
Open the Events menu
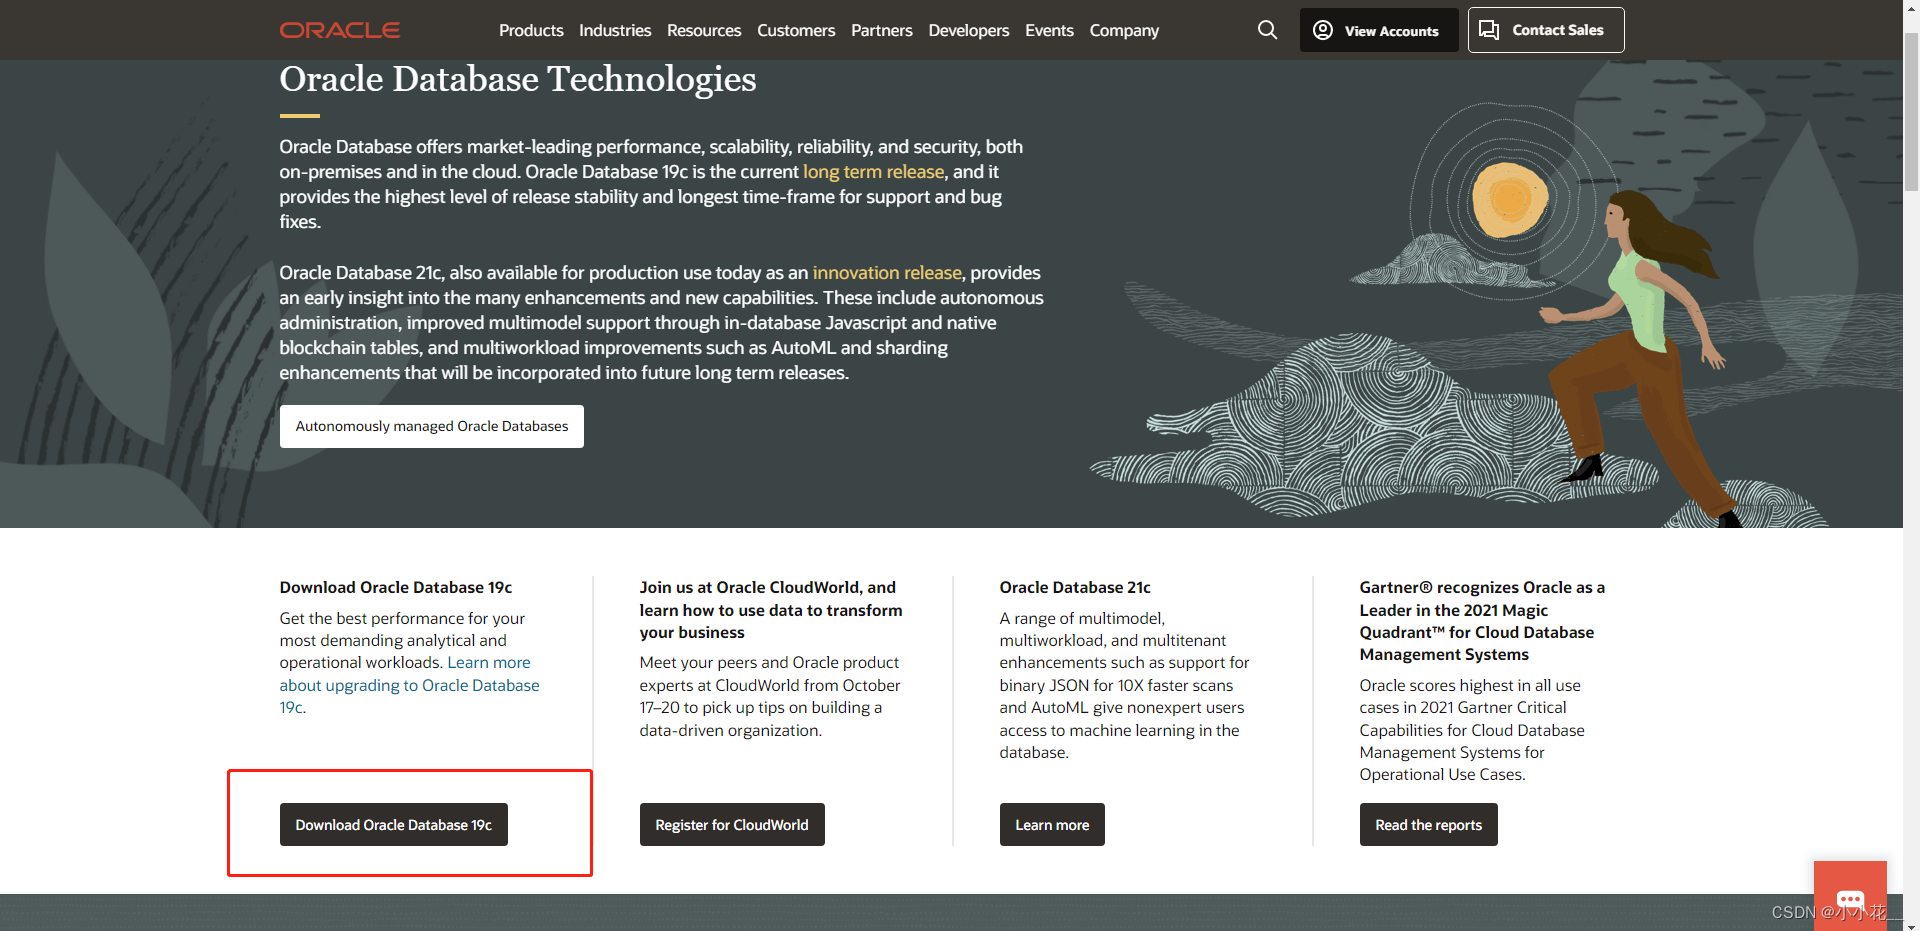tap(1049, 31)
